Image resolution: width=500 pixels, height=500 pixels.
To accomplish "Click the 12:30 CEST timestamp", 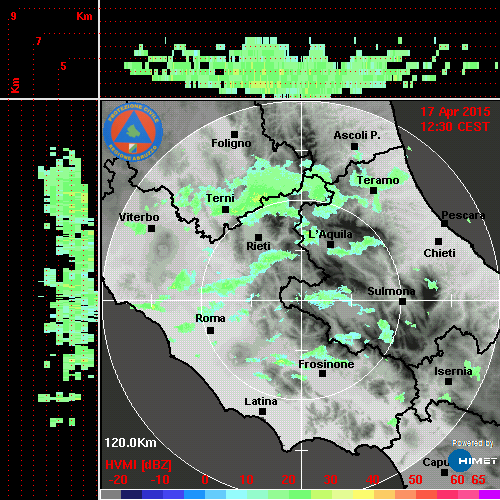I will pyautogui.click(x=455, y=127).
